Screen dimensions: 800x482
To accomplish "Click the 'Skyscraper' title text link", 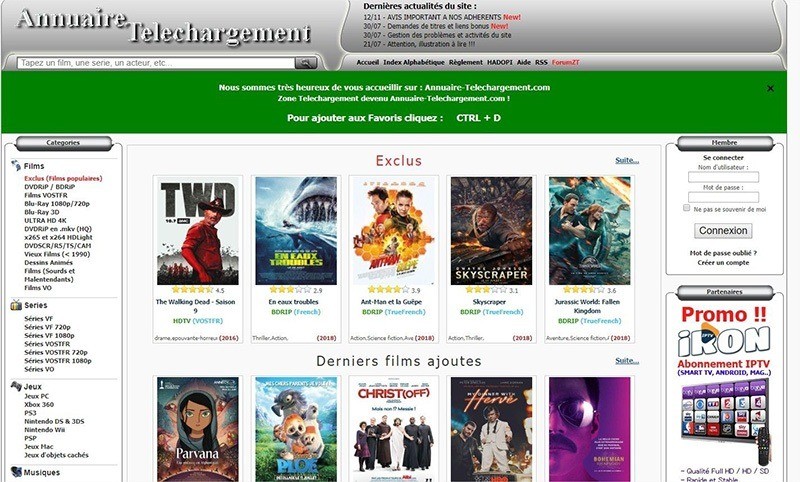I will tap(489, 302).
